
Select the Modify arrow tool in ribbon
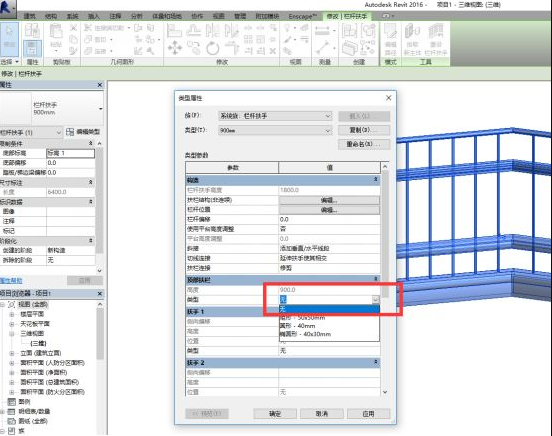(x=10, y=39)
